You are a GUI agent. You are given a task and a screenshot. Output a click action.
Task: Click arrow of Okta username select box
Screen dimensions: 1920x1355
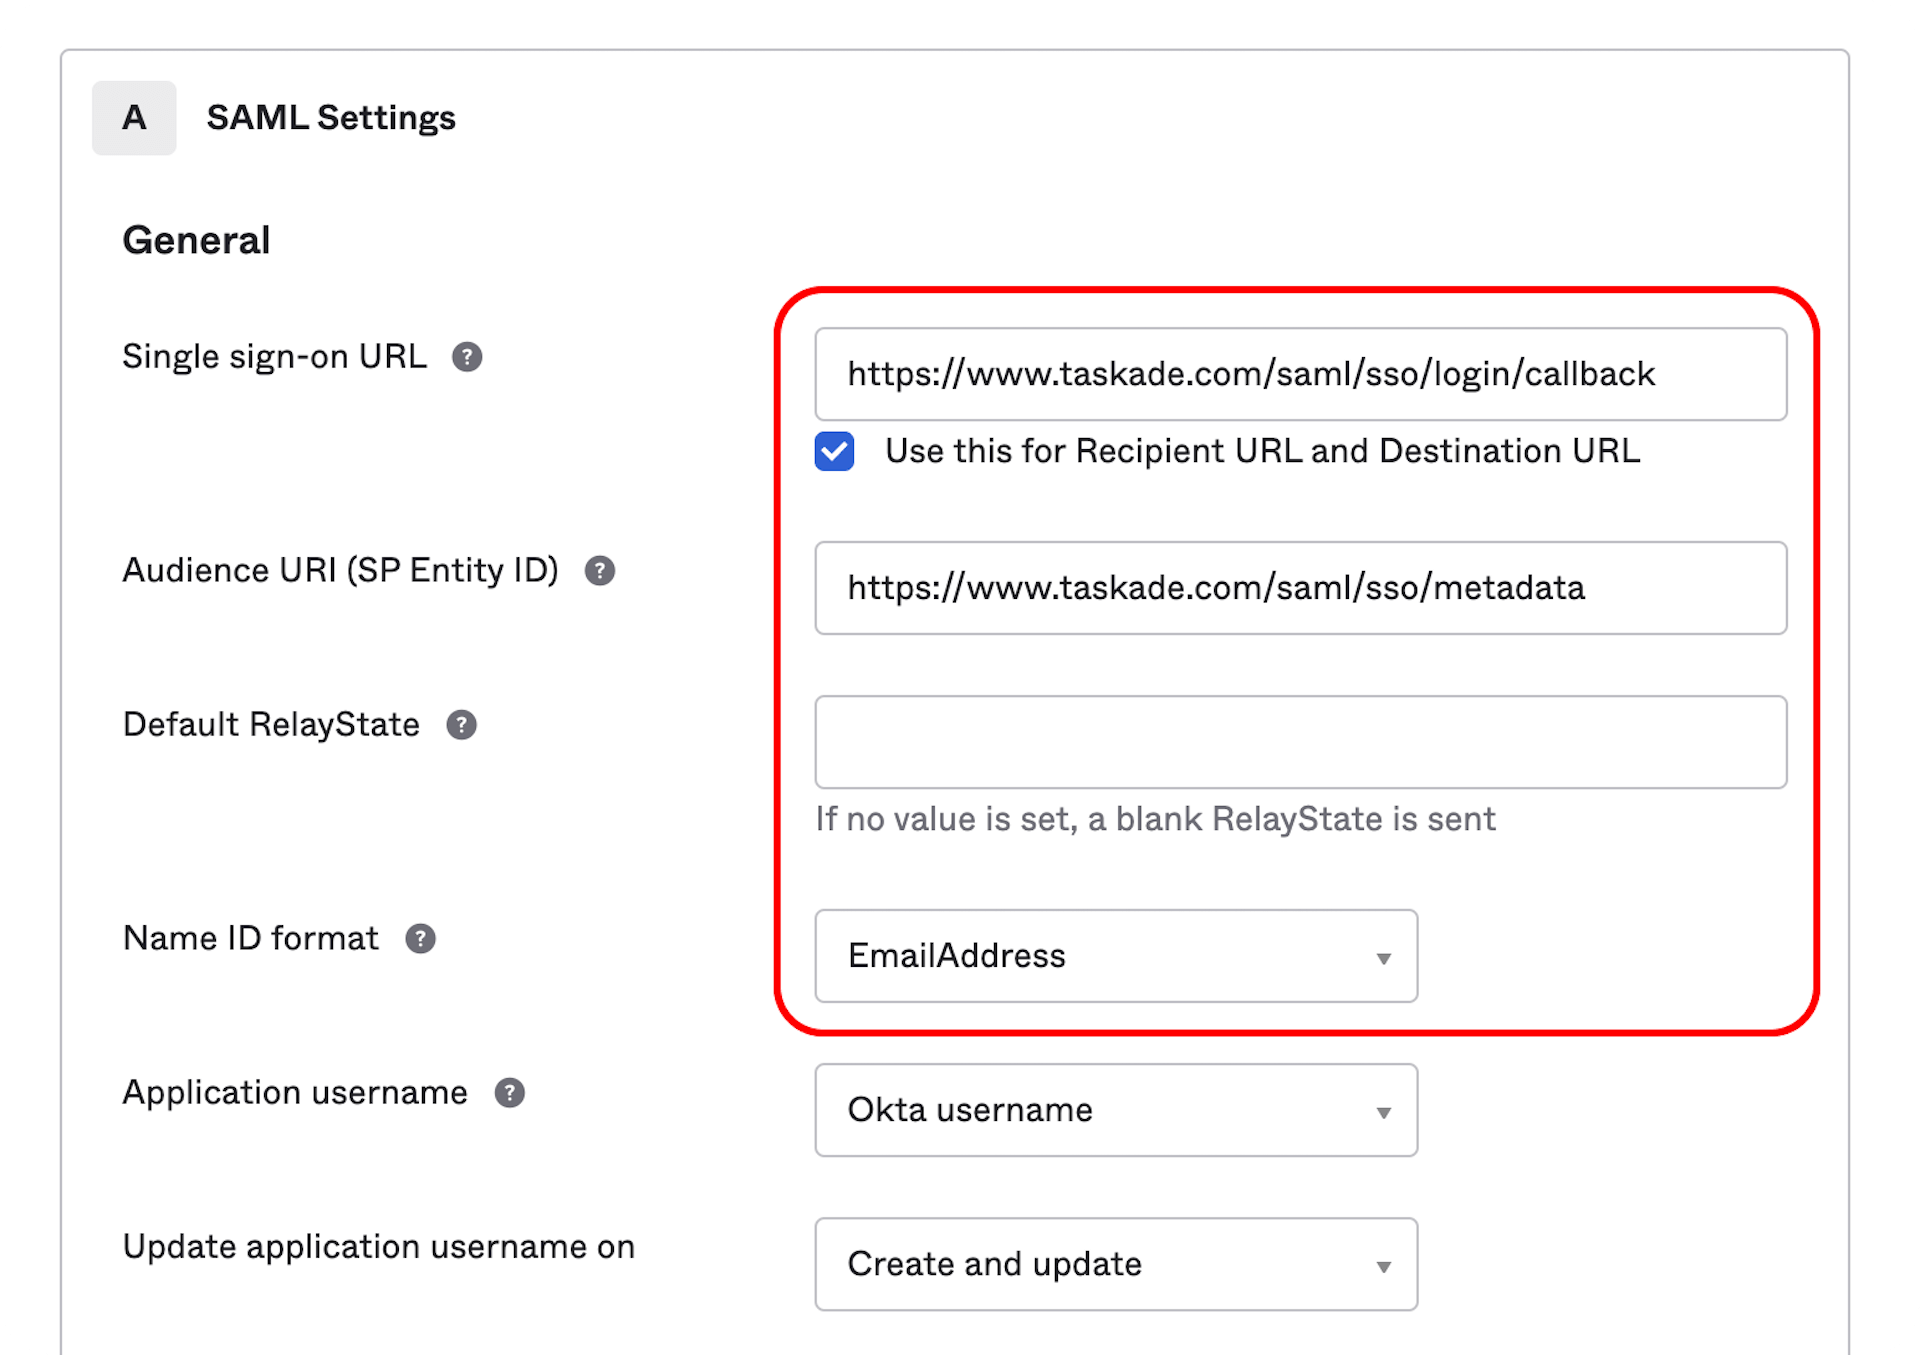pyautogui.click(x=1383, y=1113)
